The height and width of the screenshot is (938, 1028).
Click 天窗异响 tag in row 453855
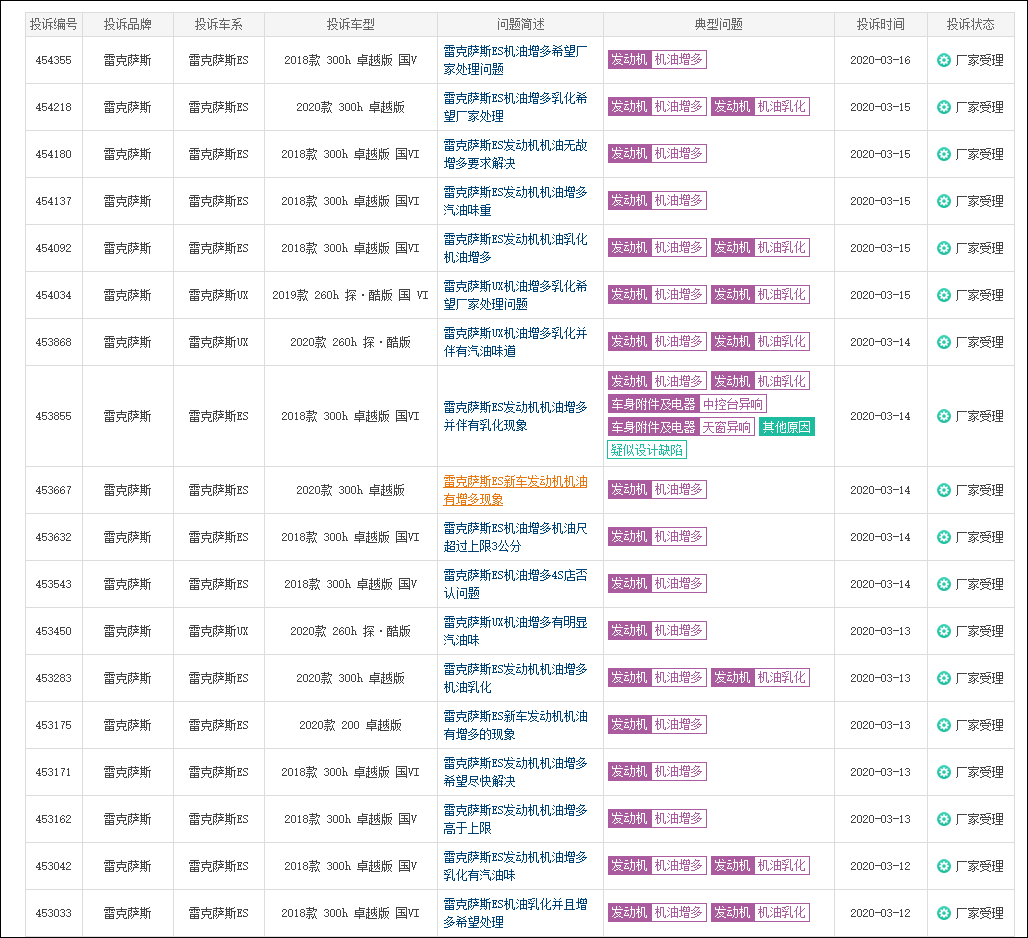click(x=727, y=427)
